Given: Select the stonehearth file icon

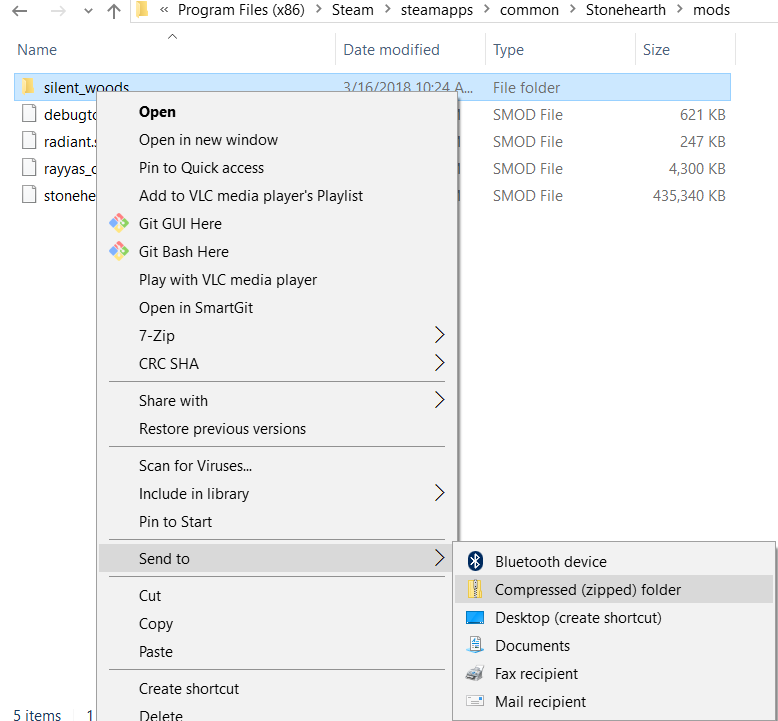Looking at the screenshot, I should 29,195.
